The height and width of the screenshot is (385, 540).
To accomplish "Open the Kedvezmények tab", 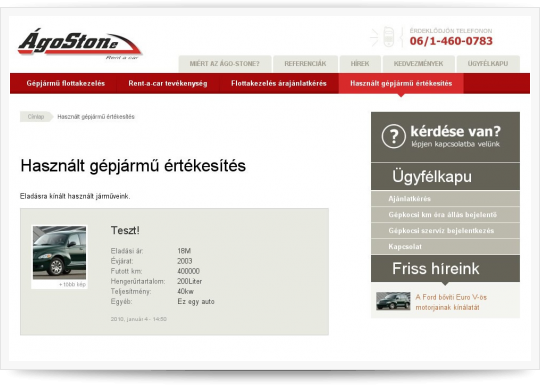I will point(418,64).
